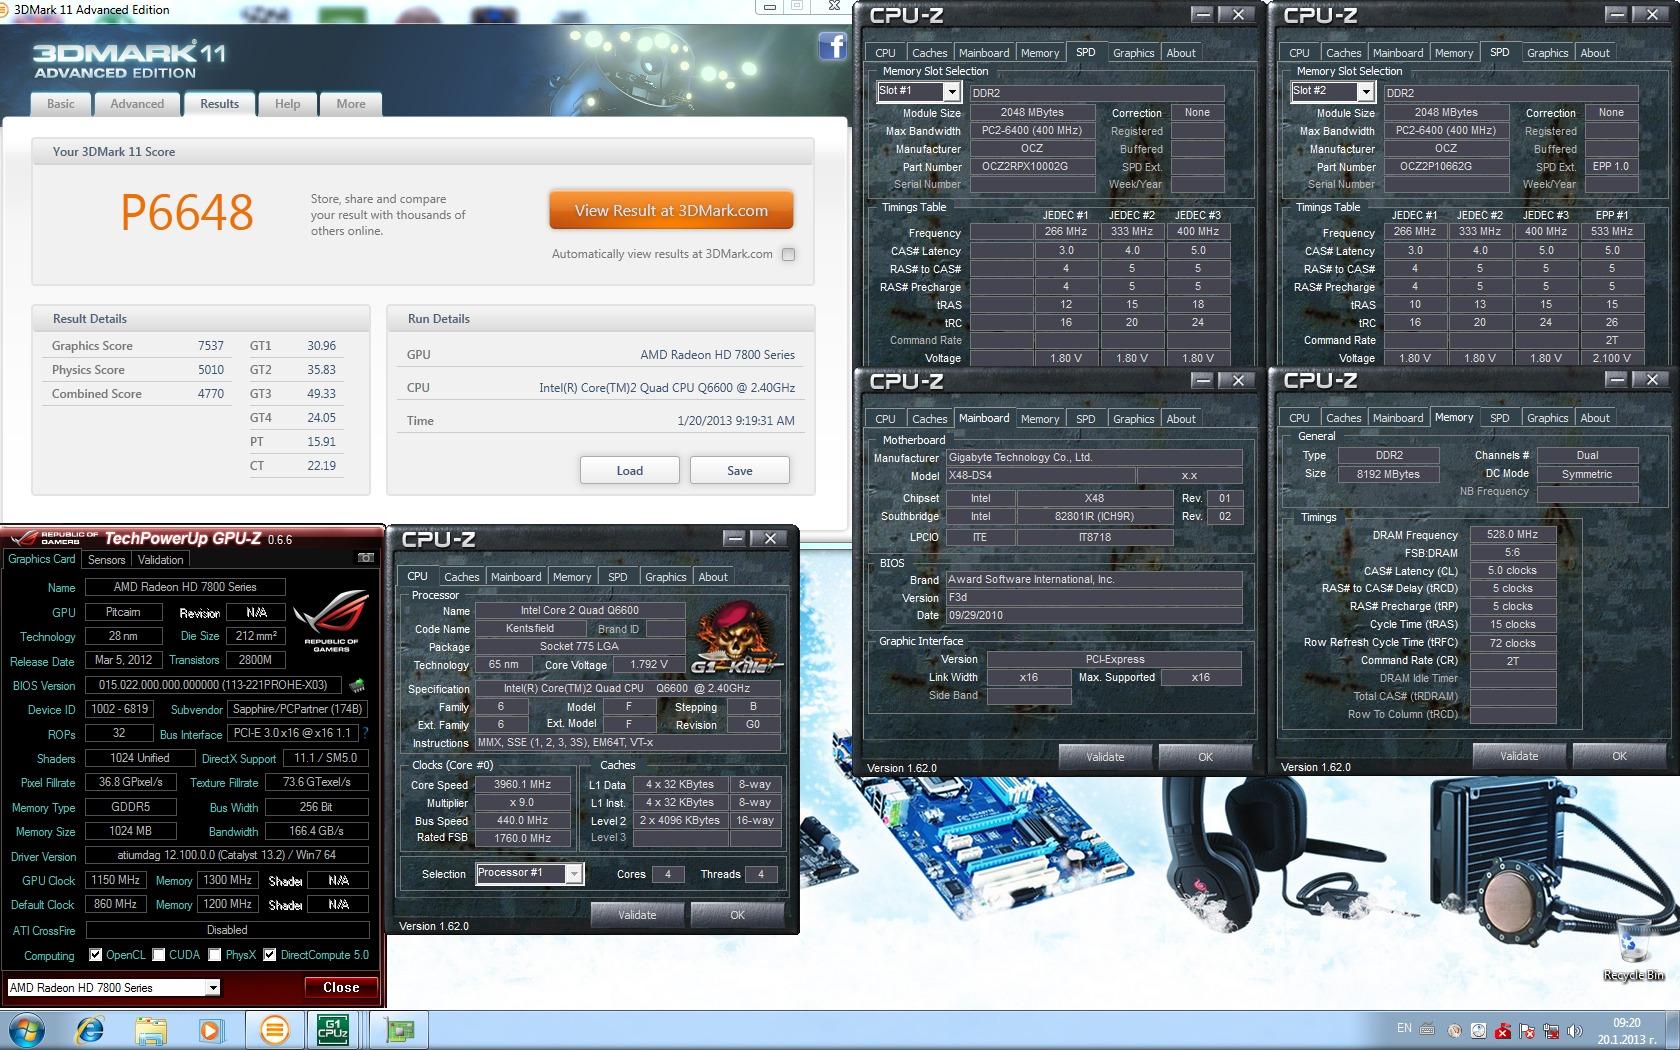Switch to the Basic tab in 3DMark 11
Screen dimensions: 1680x1050
point(61,104)
